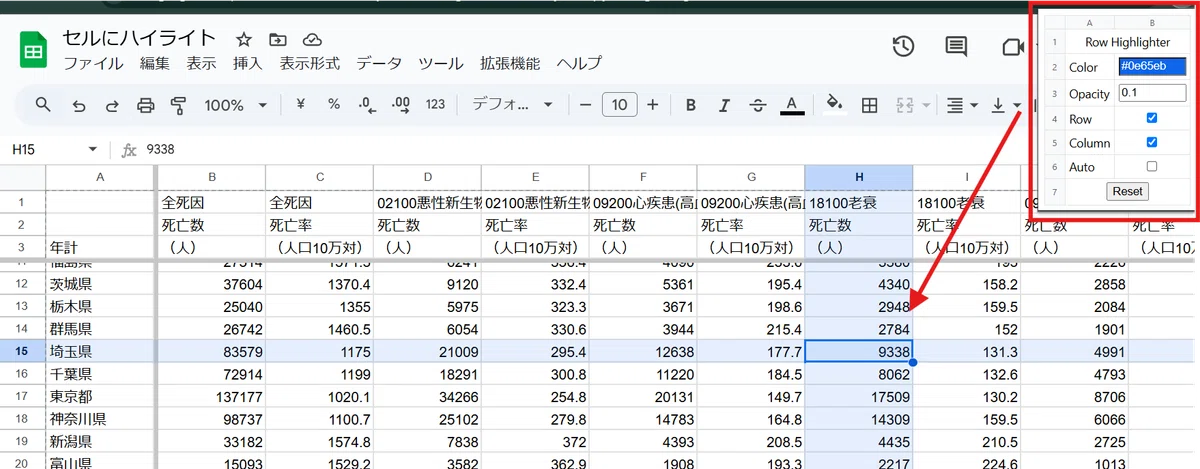Star this spreadsheet document
Viewport: 1200px width, 469px height.
pos(244,40)
